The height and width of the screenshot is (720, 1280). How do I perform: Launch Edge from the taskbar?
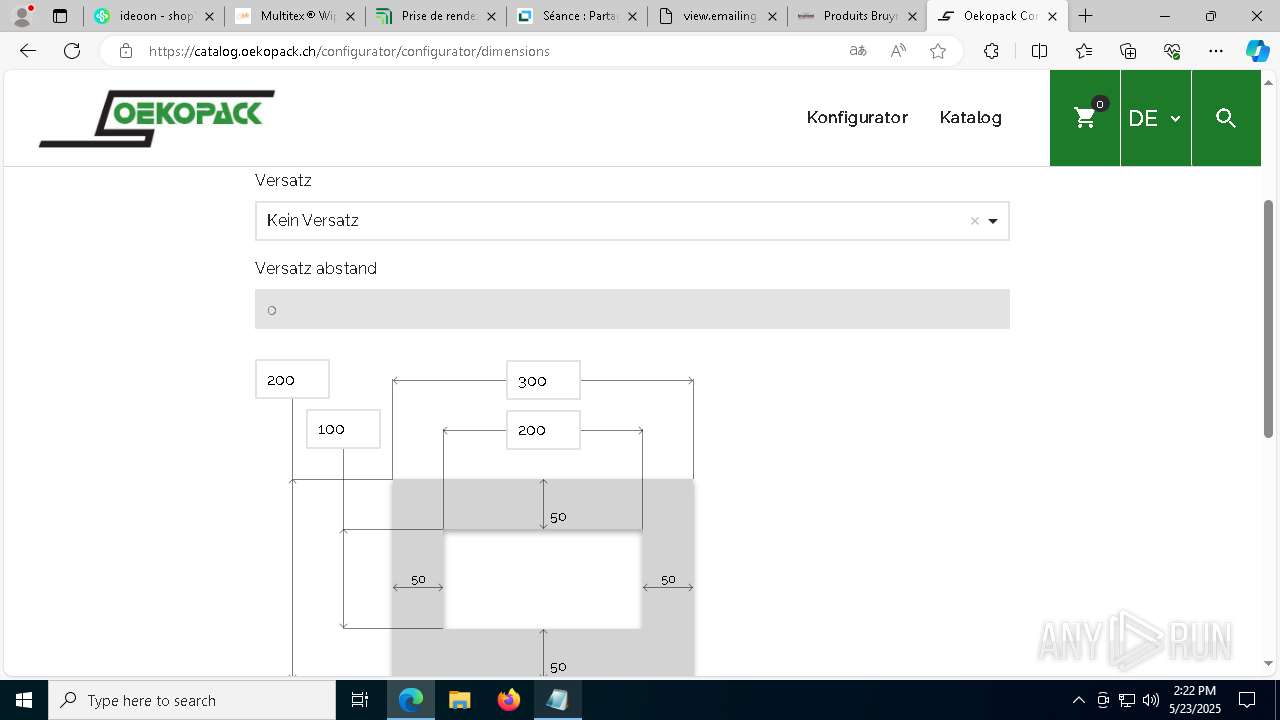(x=411, y=700)
